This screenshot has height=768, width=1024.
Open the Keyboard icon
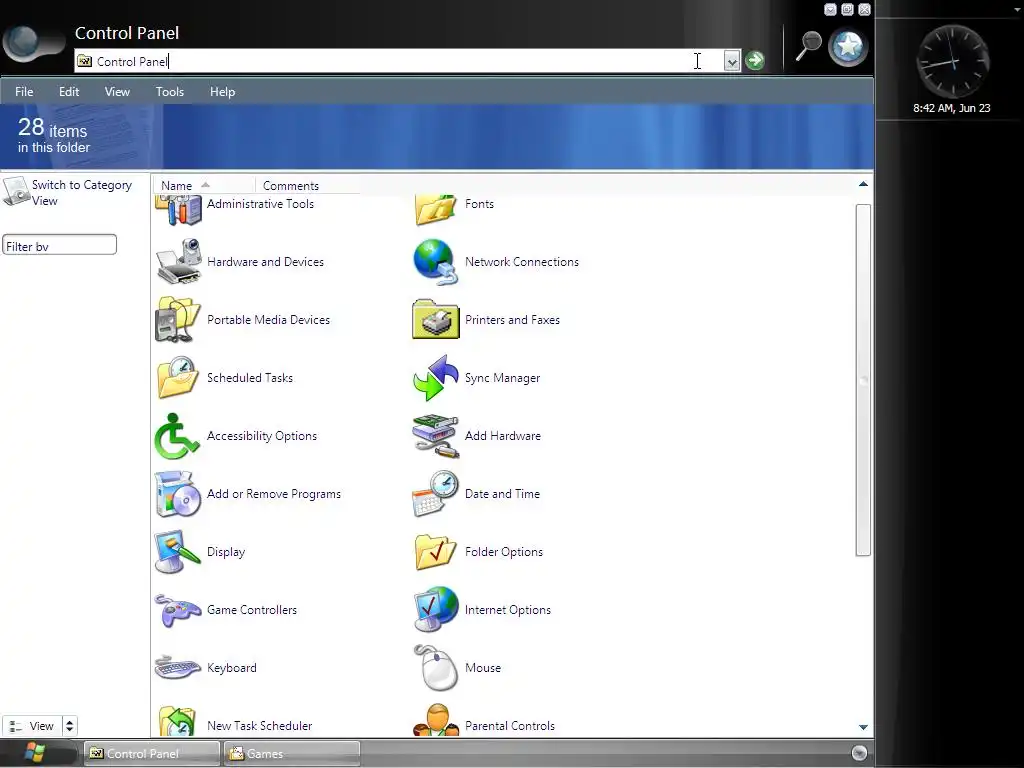(178, 667)
